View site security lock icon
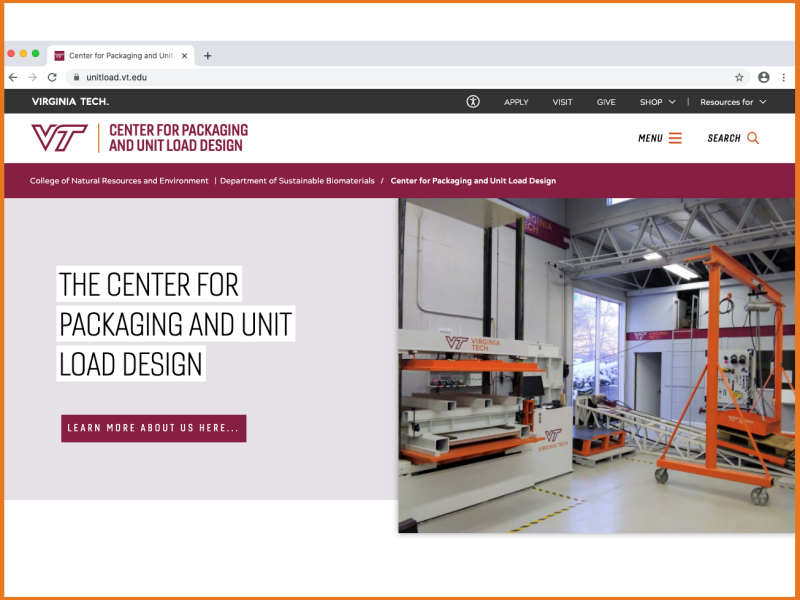This screenshot has width=800, height=600. (x=77, y=78)
